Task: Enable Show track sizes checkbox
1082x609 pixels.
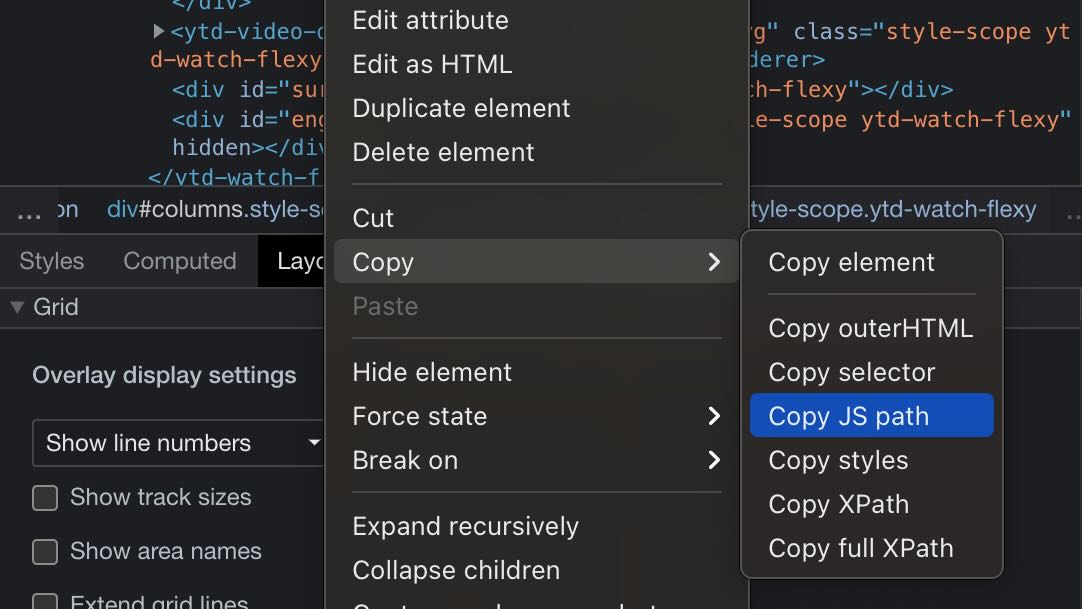Action: point(45,498)
